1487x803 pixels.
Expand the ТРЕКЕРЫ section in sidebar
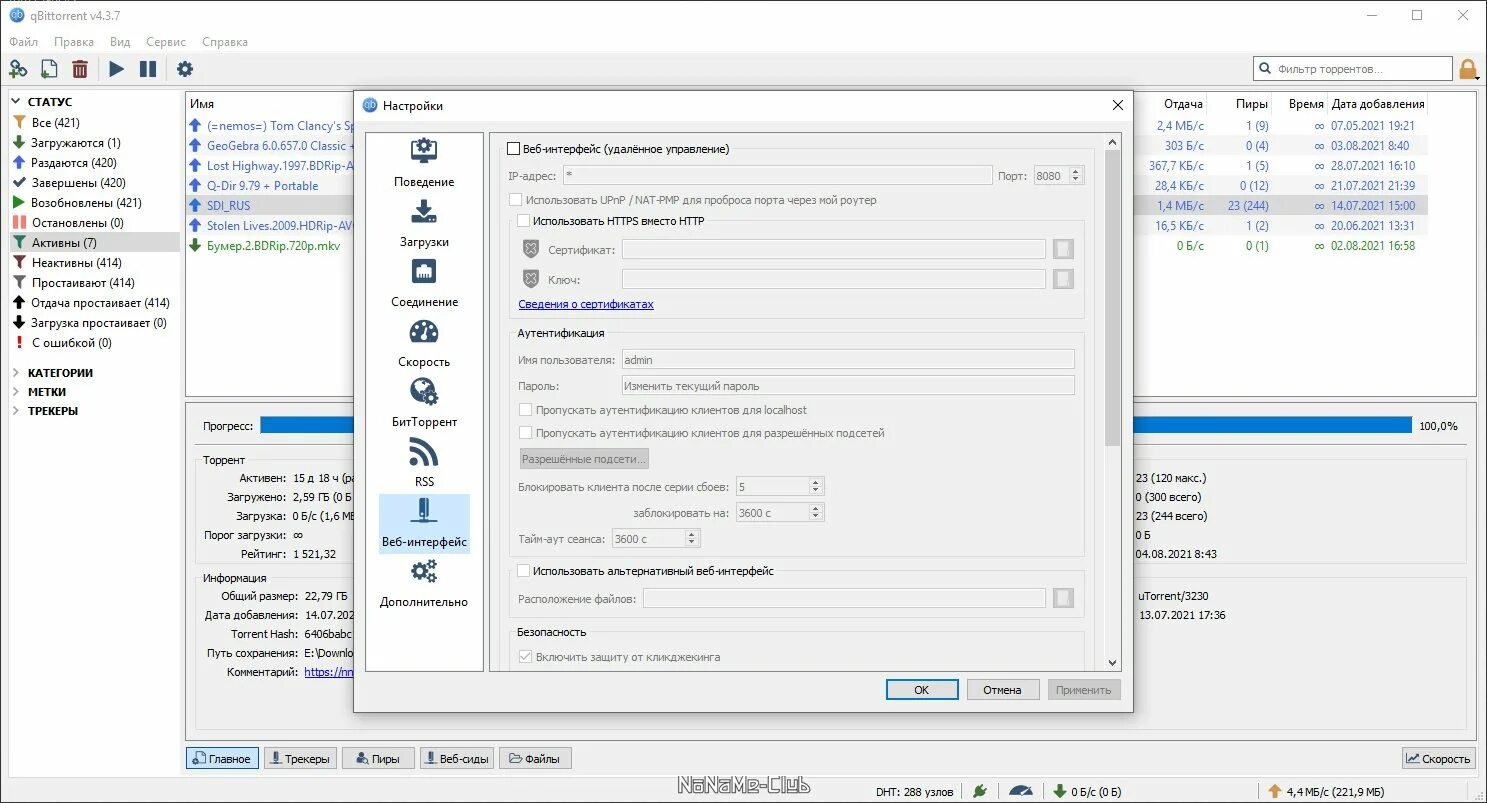(x=17, y=411)
